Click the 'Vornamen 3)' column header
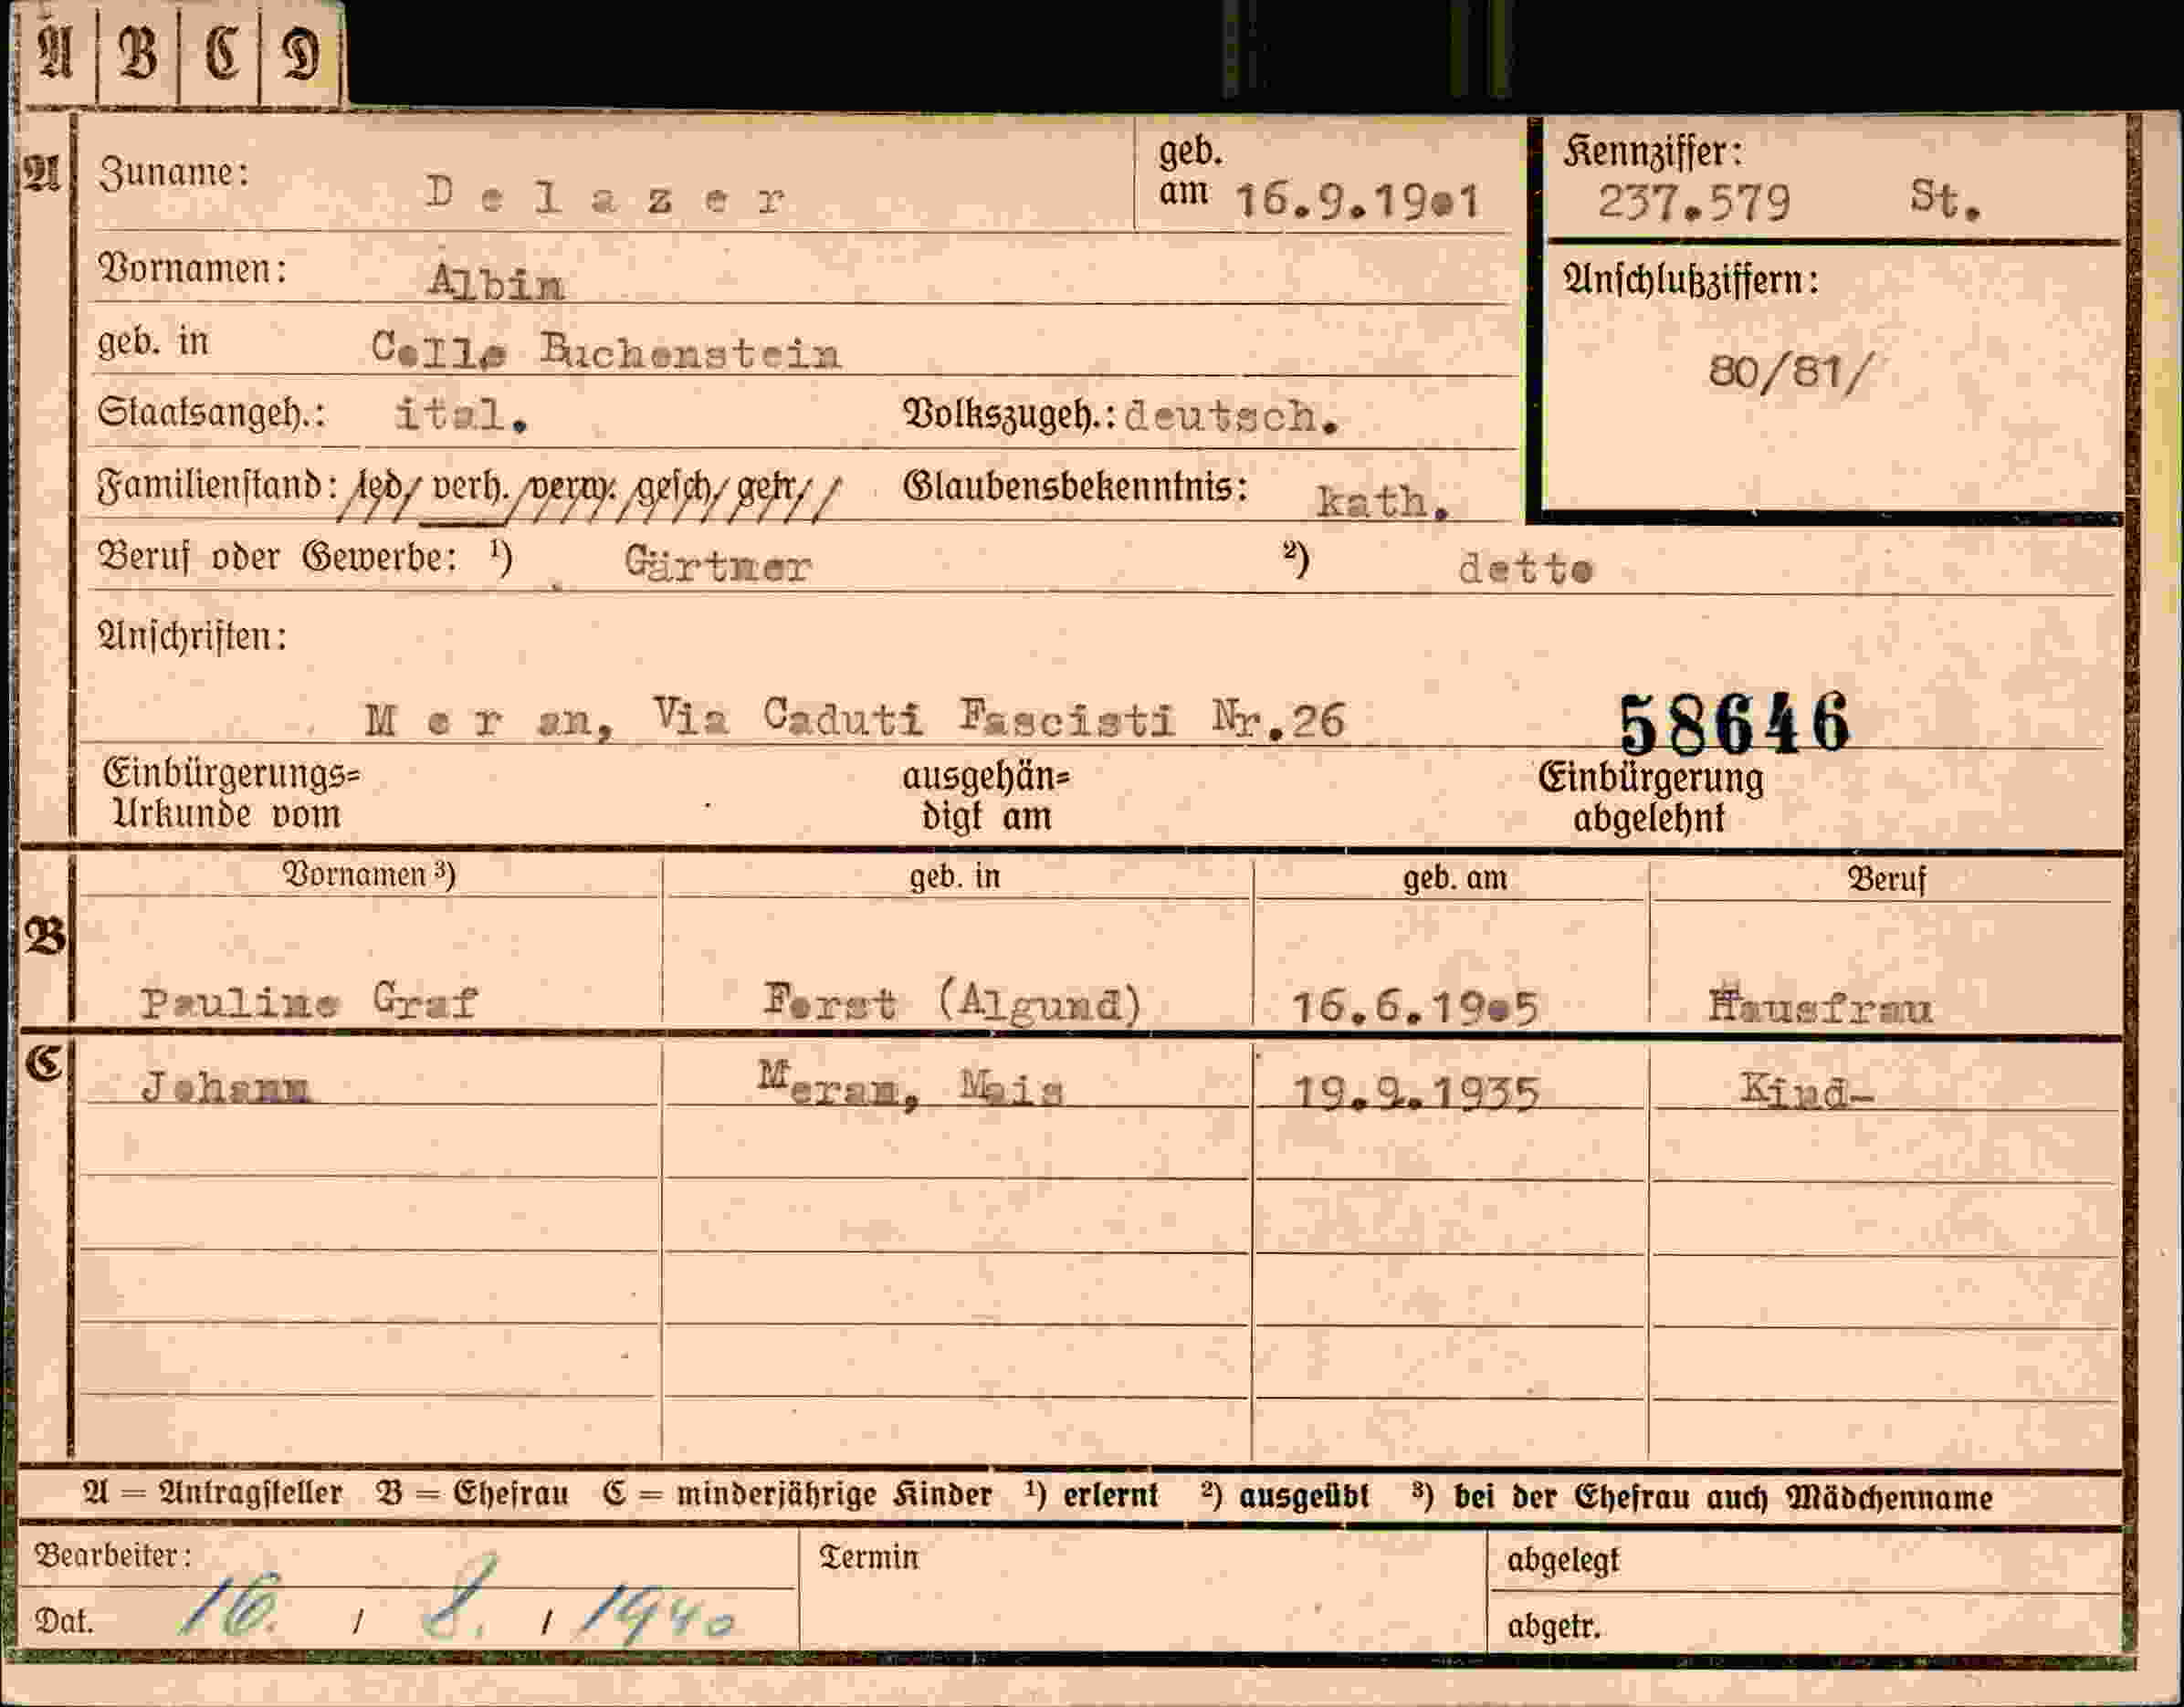Viewport: 2184px width, 1707px height. pyautogui.click(x=369, y=875)
